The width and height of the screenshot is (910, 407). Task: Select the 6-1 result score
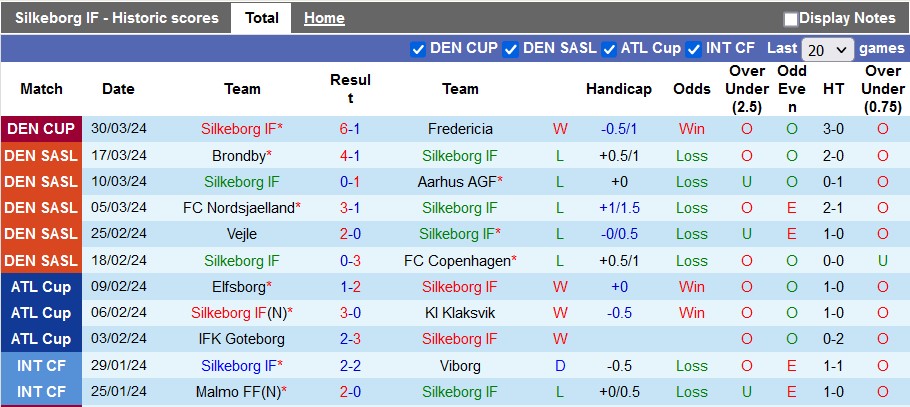pyautogui.click(x=350, y=129)
